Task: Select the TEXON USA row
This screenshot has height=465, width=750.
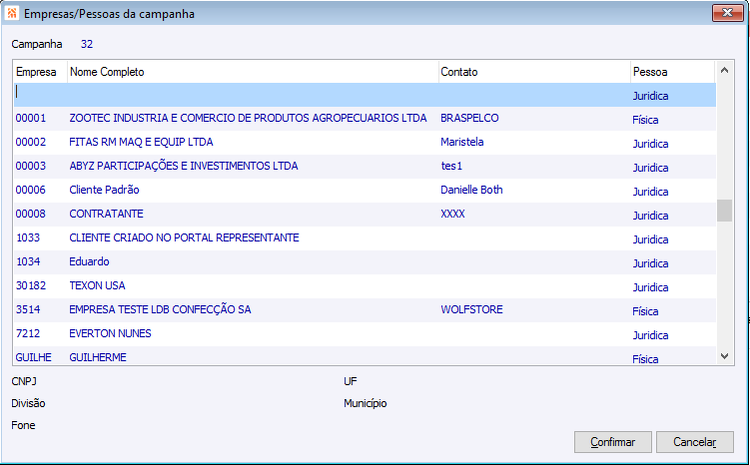Action: pos(365,286)
